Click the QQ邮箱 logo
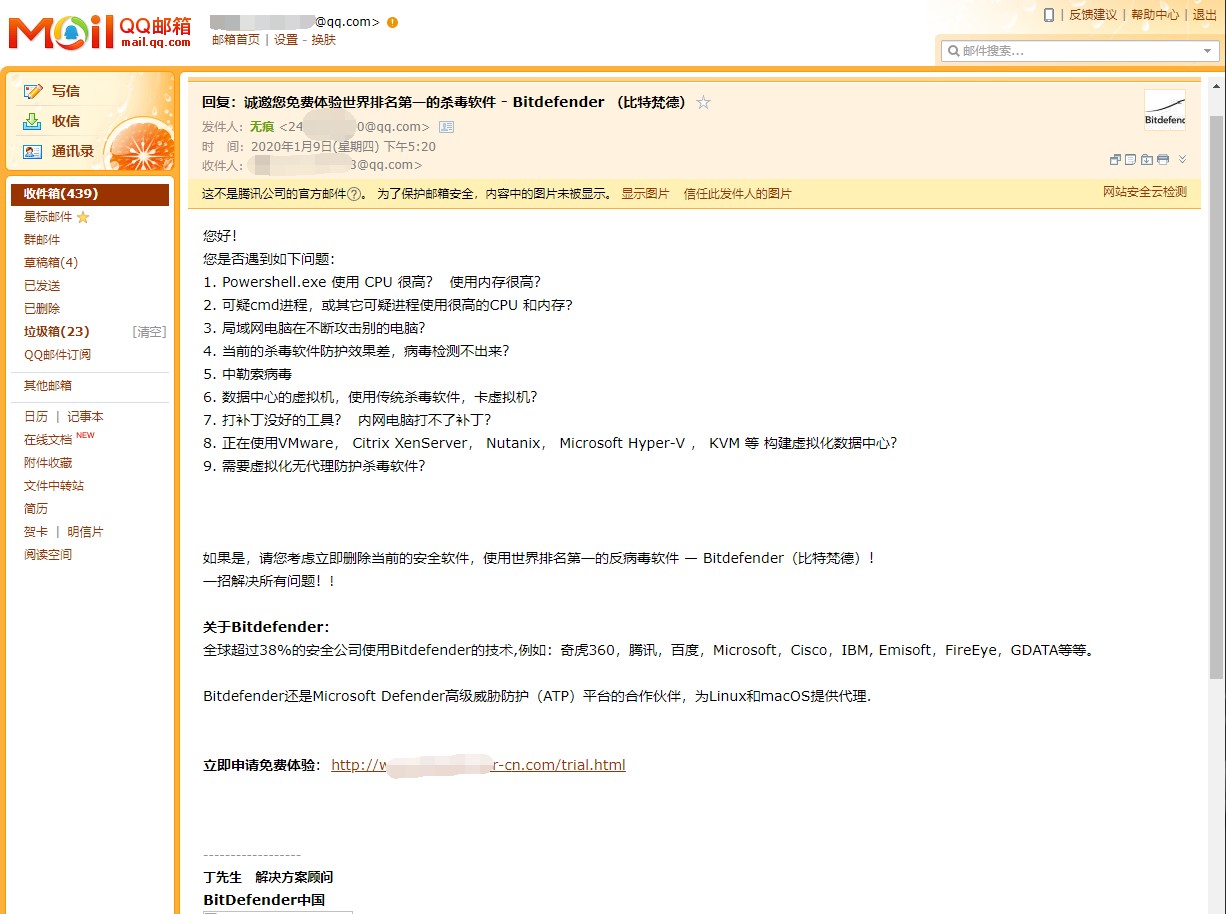 pos(99,31)
